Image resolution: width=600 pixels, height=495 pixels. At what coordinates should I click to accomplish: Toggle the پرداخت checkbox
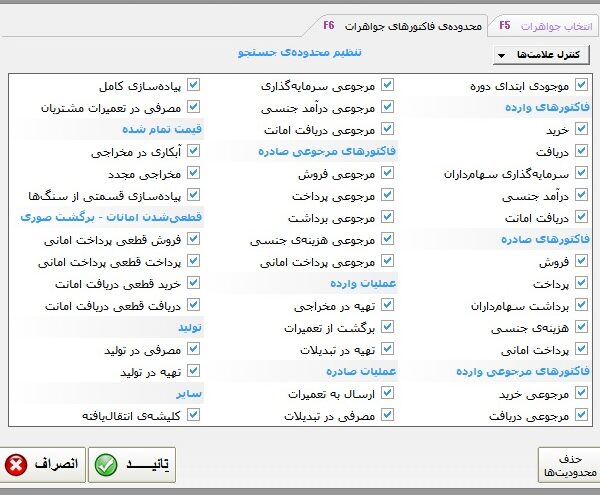[581, 283]
